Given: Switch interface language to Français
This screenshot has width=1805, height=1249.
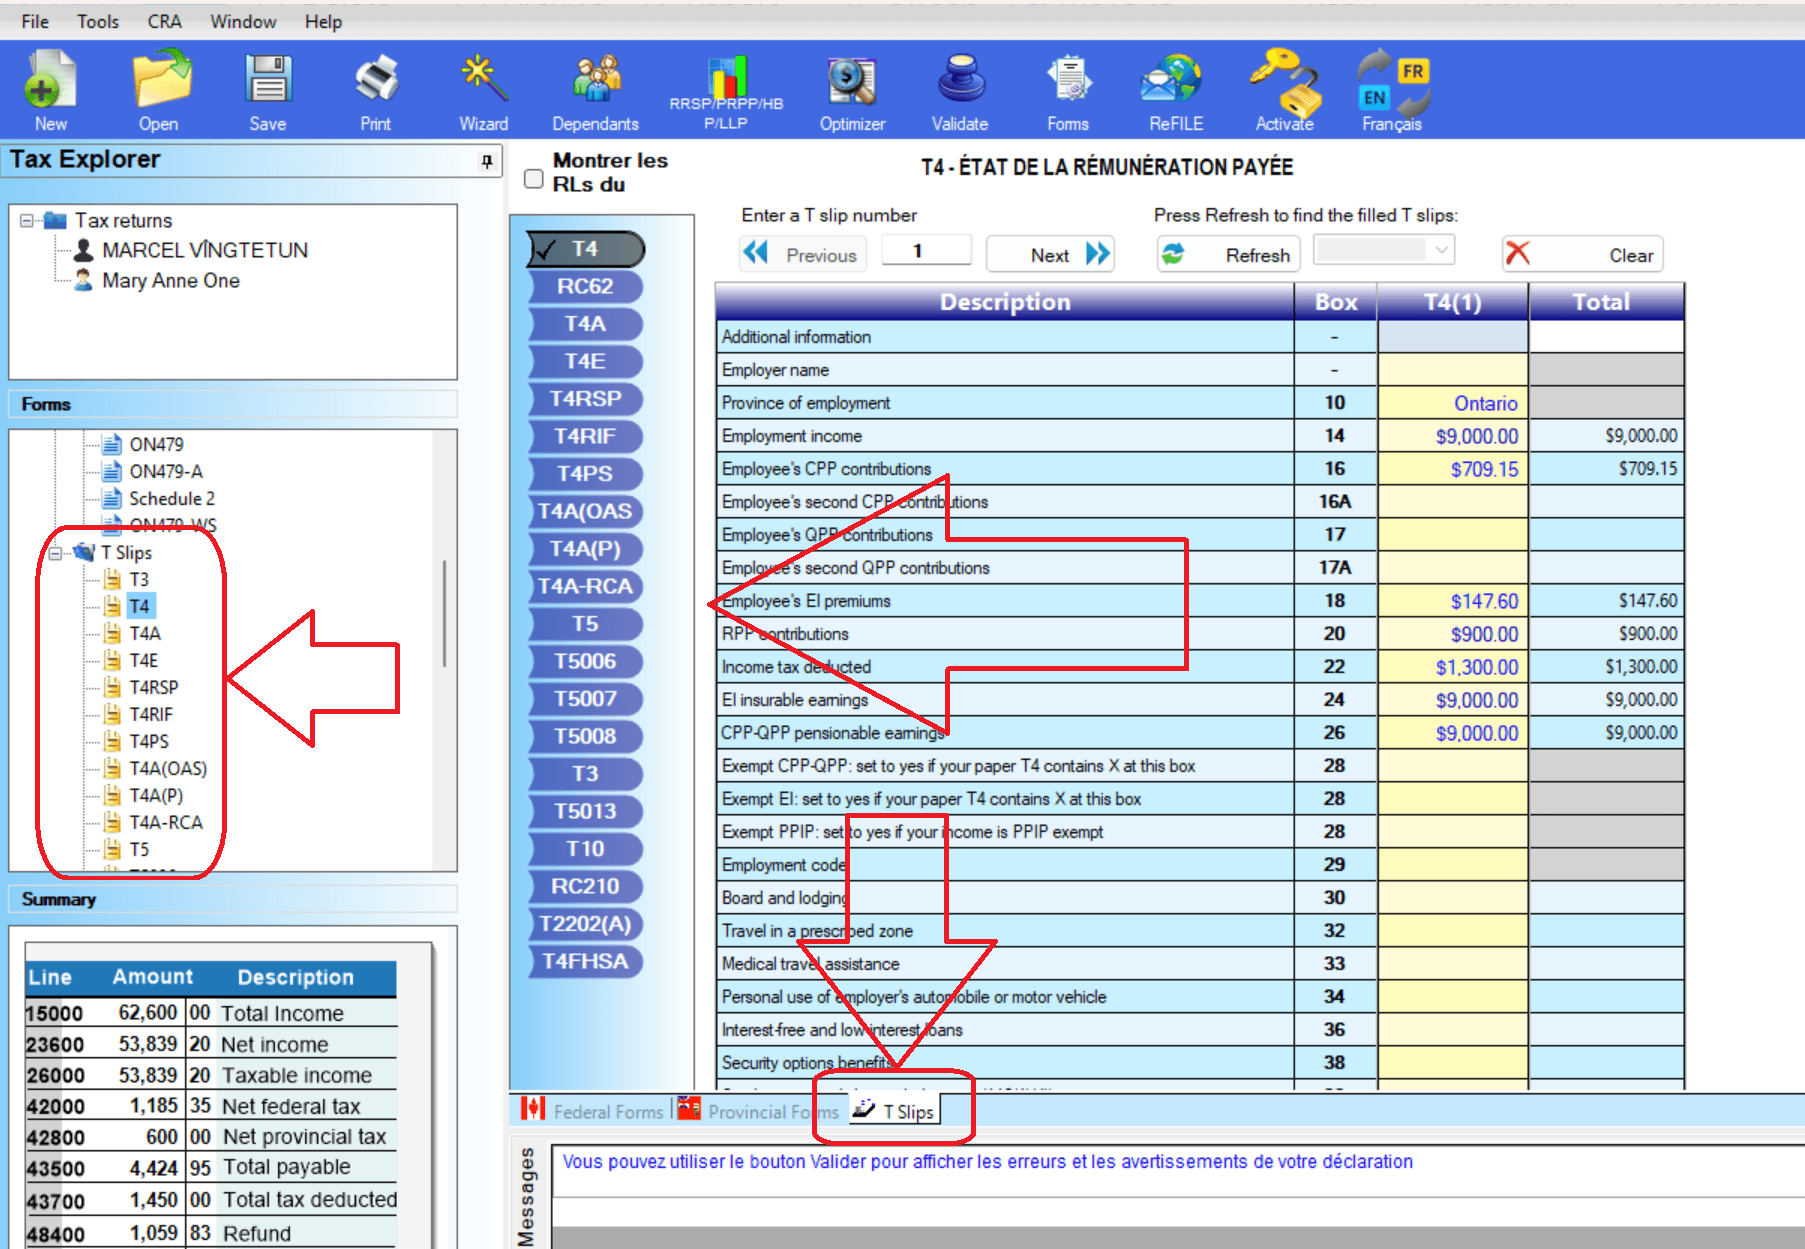Looking at the screenshot, I should pos(1391,90).
